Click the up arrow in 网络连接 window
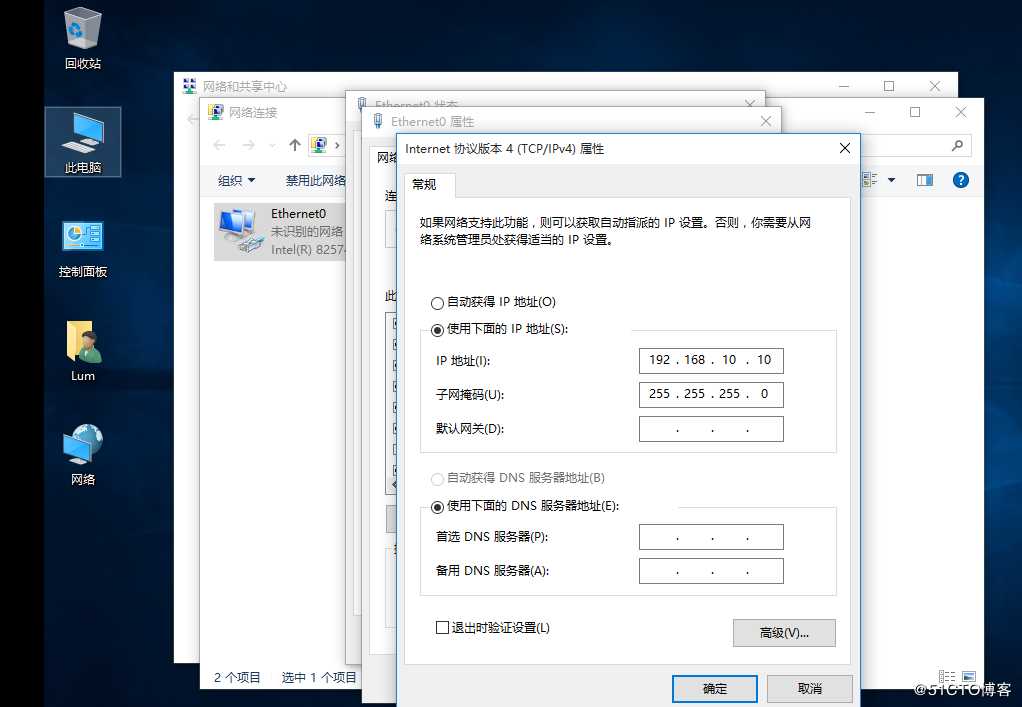Screen dimensions: 1022x707 pyautogui.click(x=295, y=145)
